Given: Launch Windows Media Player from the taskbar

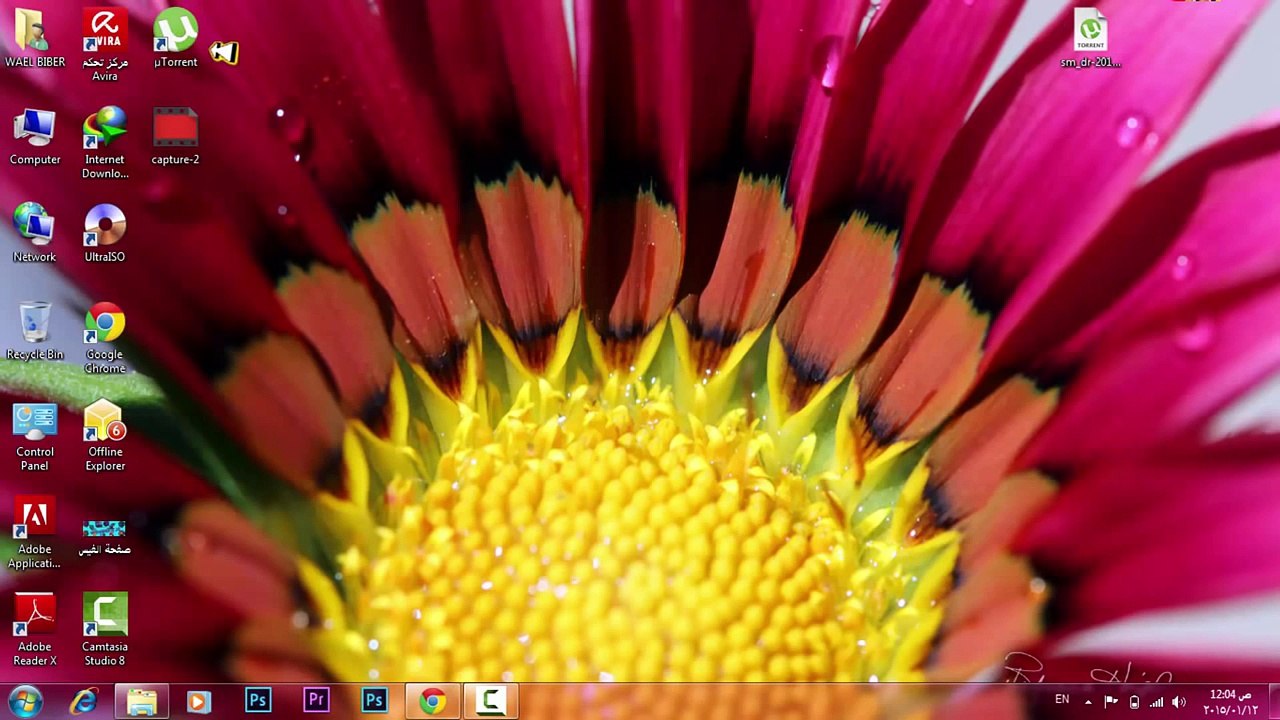Looking at the screenshot, I should (x=199, y=702).
